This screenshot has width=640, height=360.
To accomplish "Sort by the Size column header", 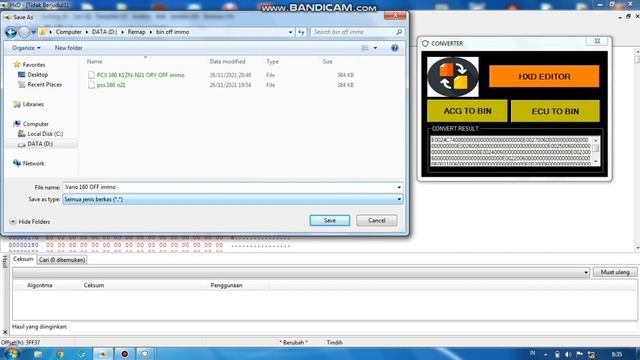I will pos(327,62).
